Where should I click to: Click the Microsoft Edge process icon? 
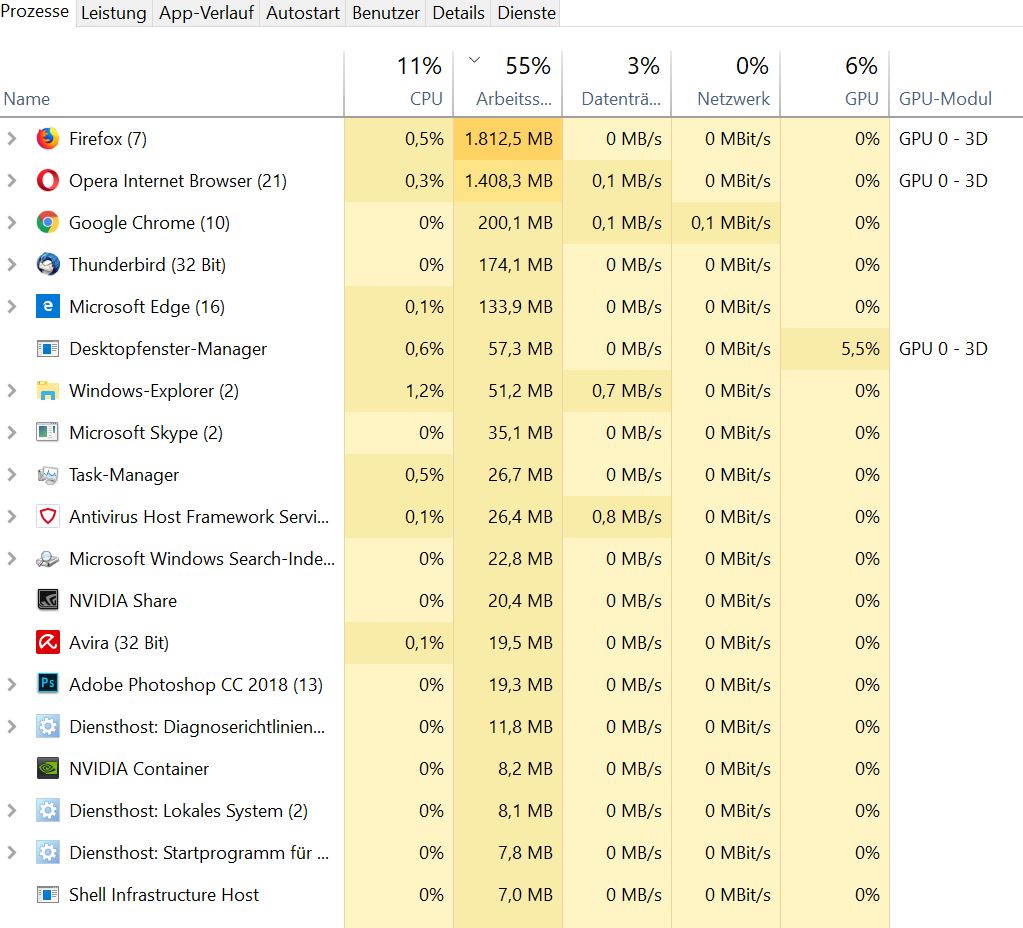(x=48, y=306)
